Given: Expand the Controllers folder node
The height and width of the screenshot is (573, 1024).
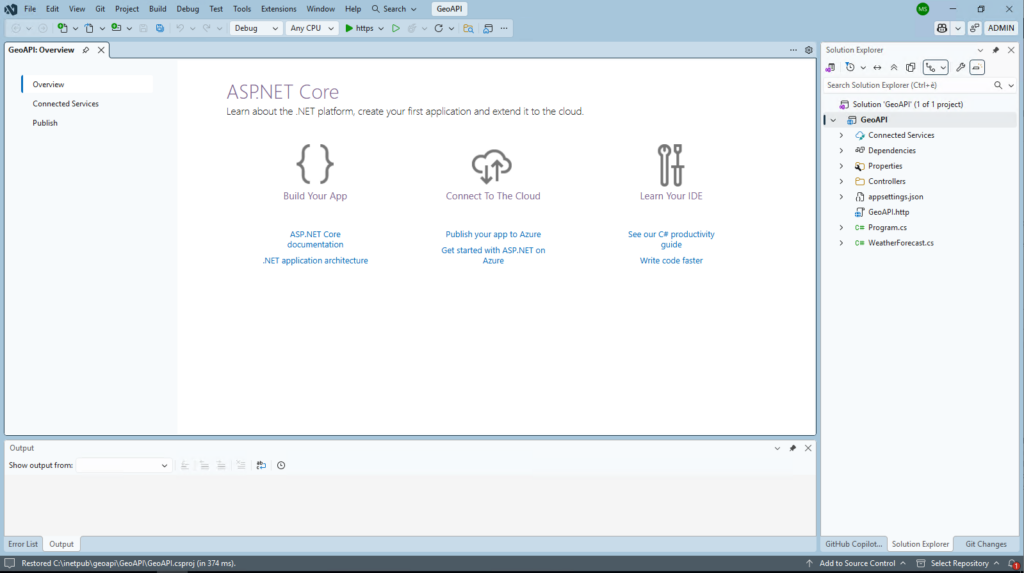Looking at the screenshot, I should [841, 181].
